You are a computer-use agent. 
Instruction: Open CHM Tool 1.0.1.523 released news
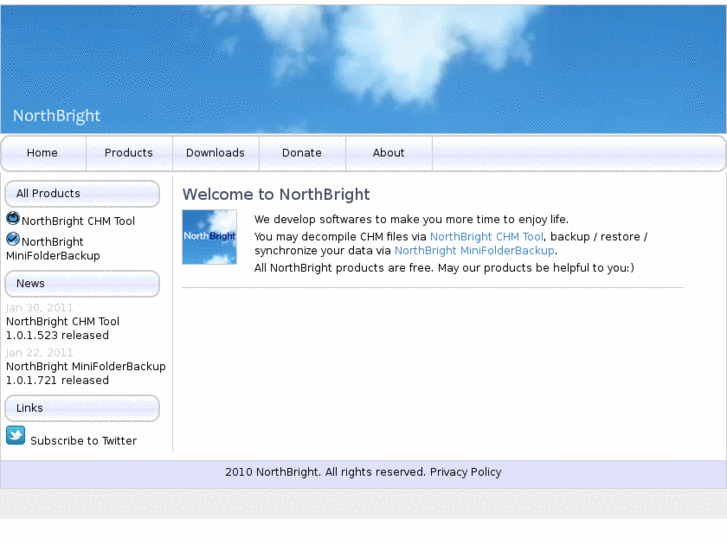point(63,328)
